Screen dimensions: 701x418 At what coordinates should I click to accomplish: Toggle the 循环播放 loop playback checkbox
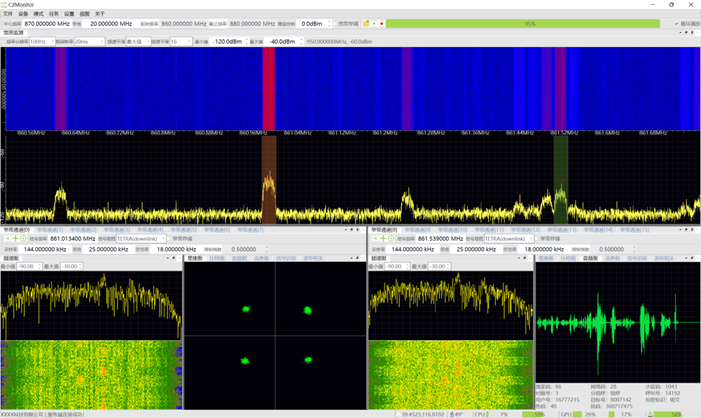click(676, 23)
